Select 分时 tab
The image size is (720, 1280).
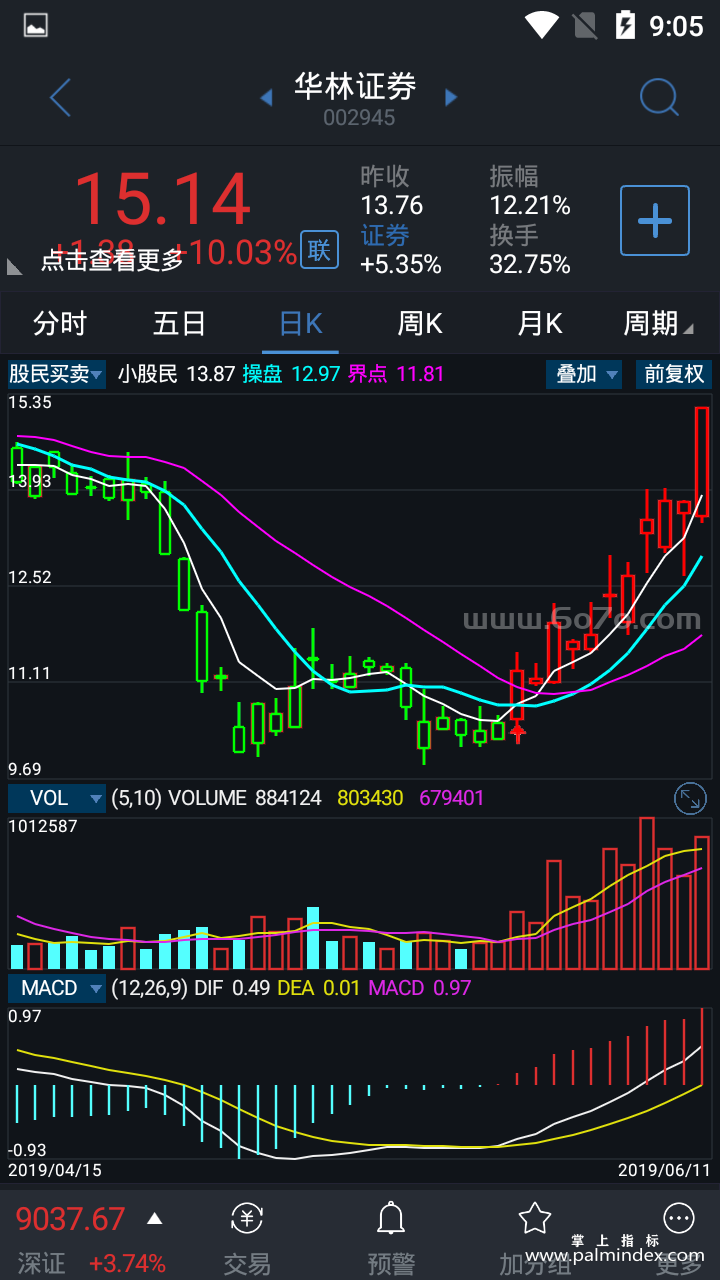[60, 323]
